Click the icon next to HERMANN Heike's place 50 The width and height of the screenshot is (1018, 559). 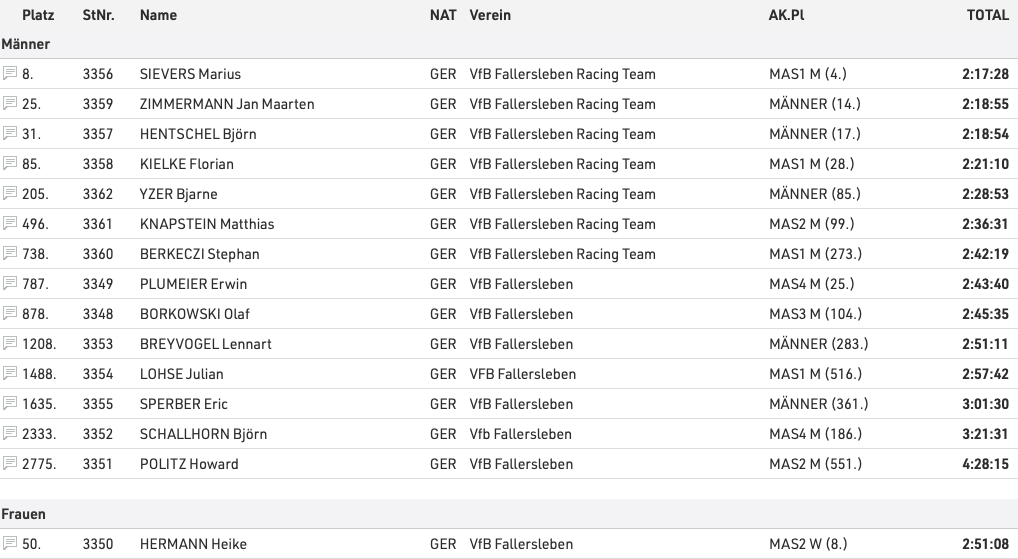click(10, 544)
